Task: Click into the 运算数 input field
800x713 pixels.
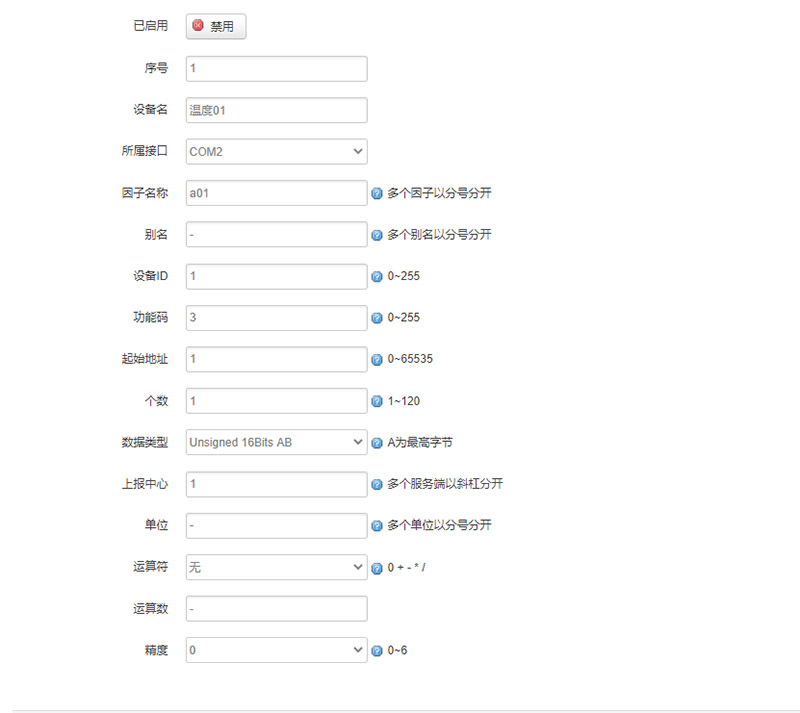Action: (276, 608)
